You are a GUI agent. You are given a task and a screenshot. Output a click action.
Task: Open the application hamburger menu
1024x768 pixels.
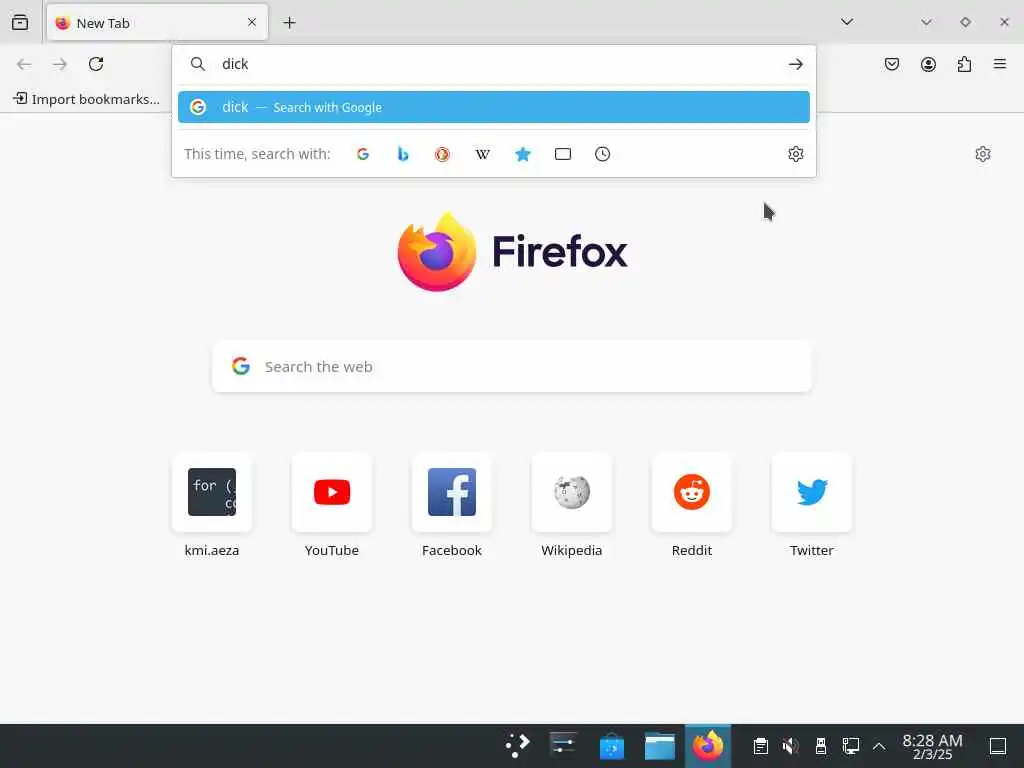coord(1000,64)
